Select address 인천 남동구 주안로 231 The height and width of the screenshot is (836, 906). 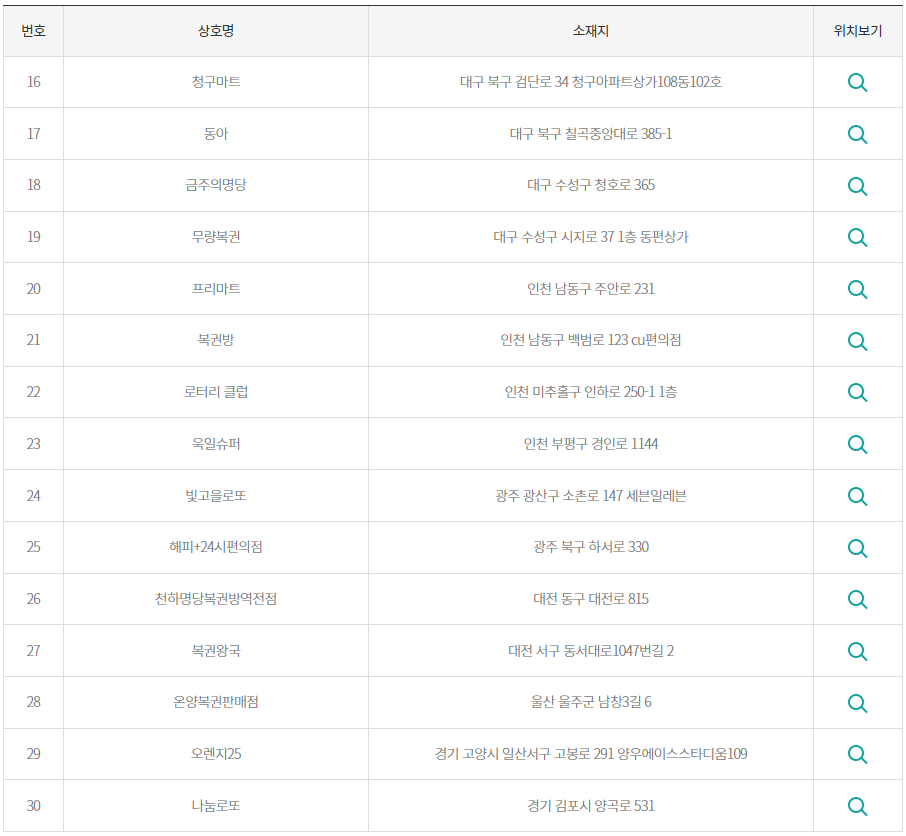click(x=591, y=289)
